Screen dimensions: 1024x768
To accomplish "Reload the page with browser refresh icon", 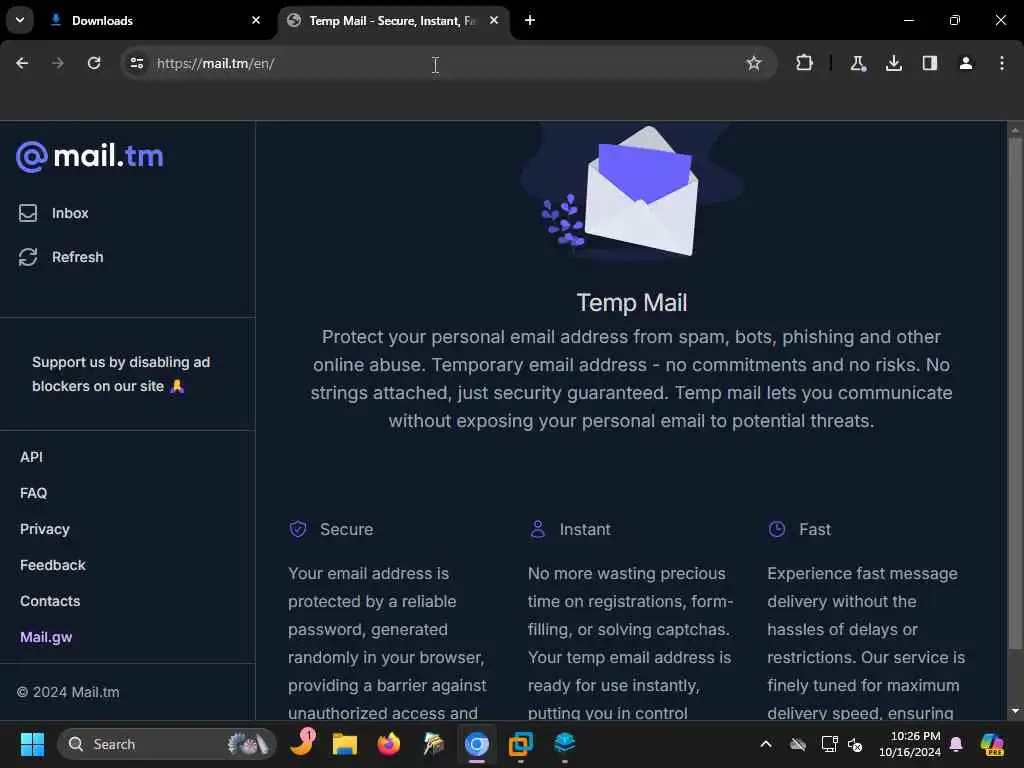I will pos(94,63).
